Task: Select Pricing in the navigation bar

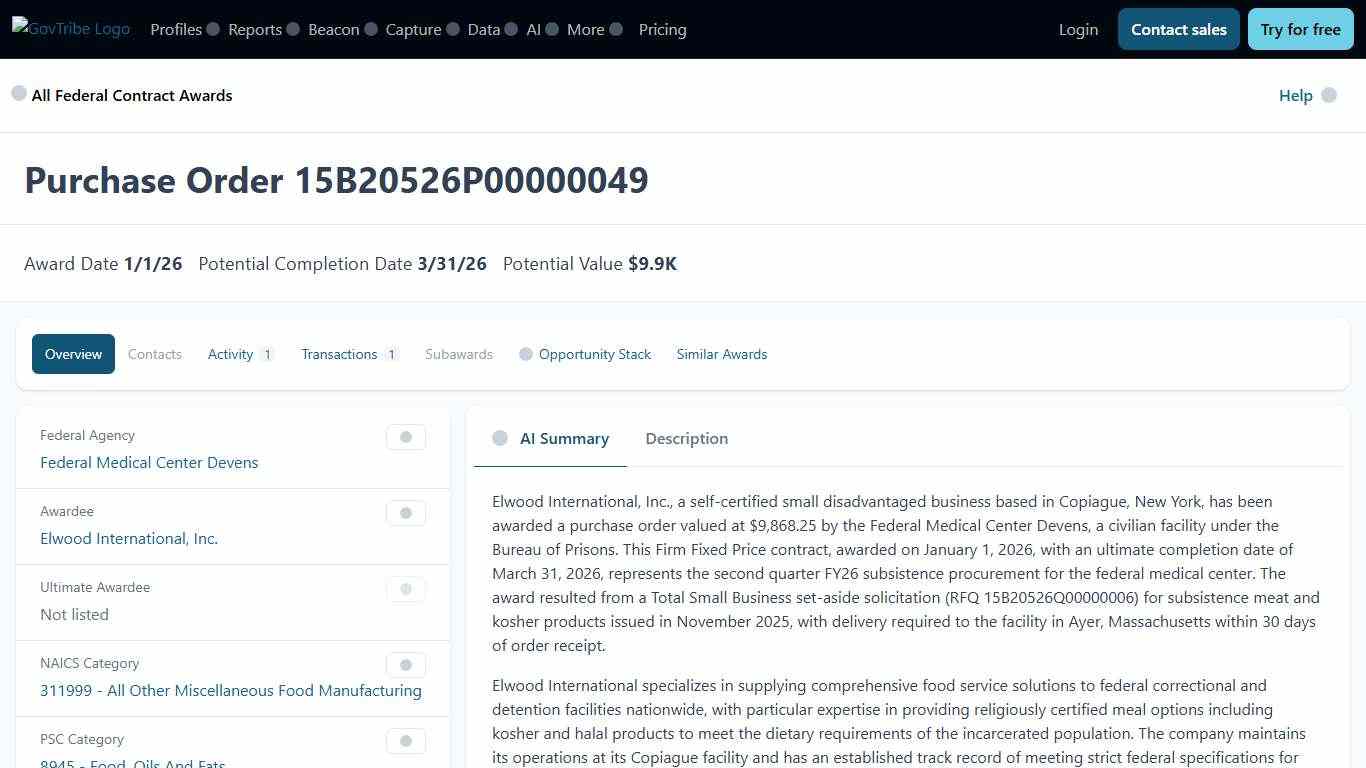Action: click(662, 29)
